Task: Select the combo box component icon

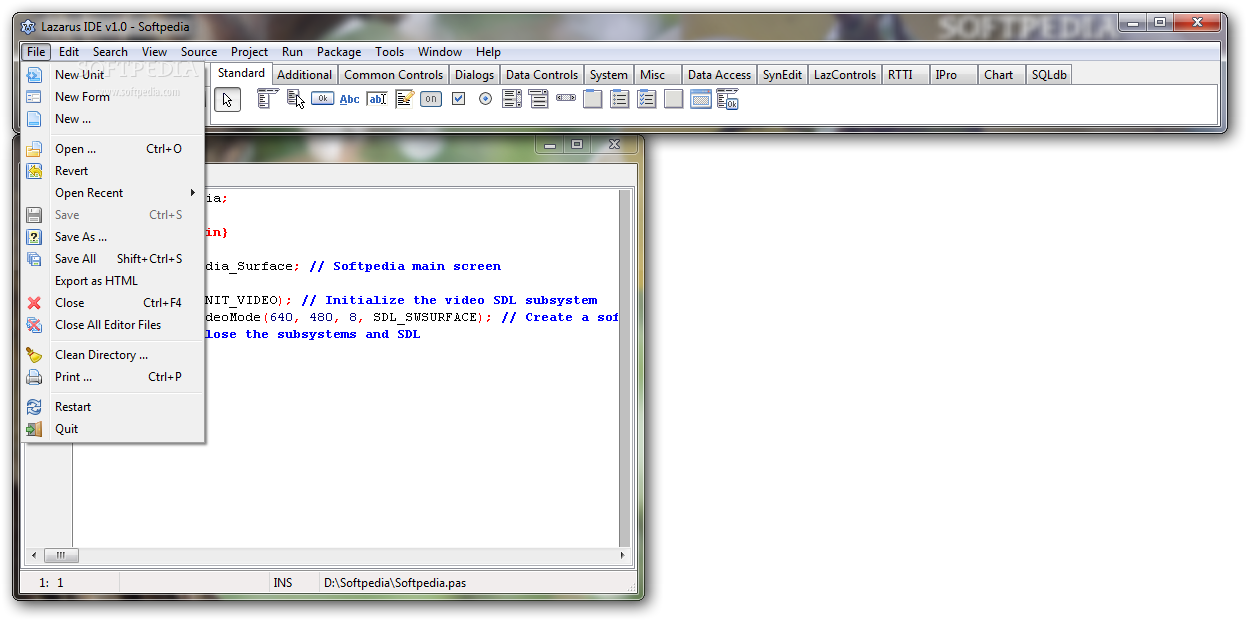Action: point(539,99)
